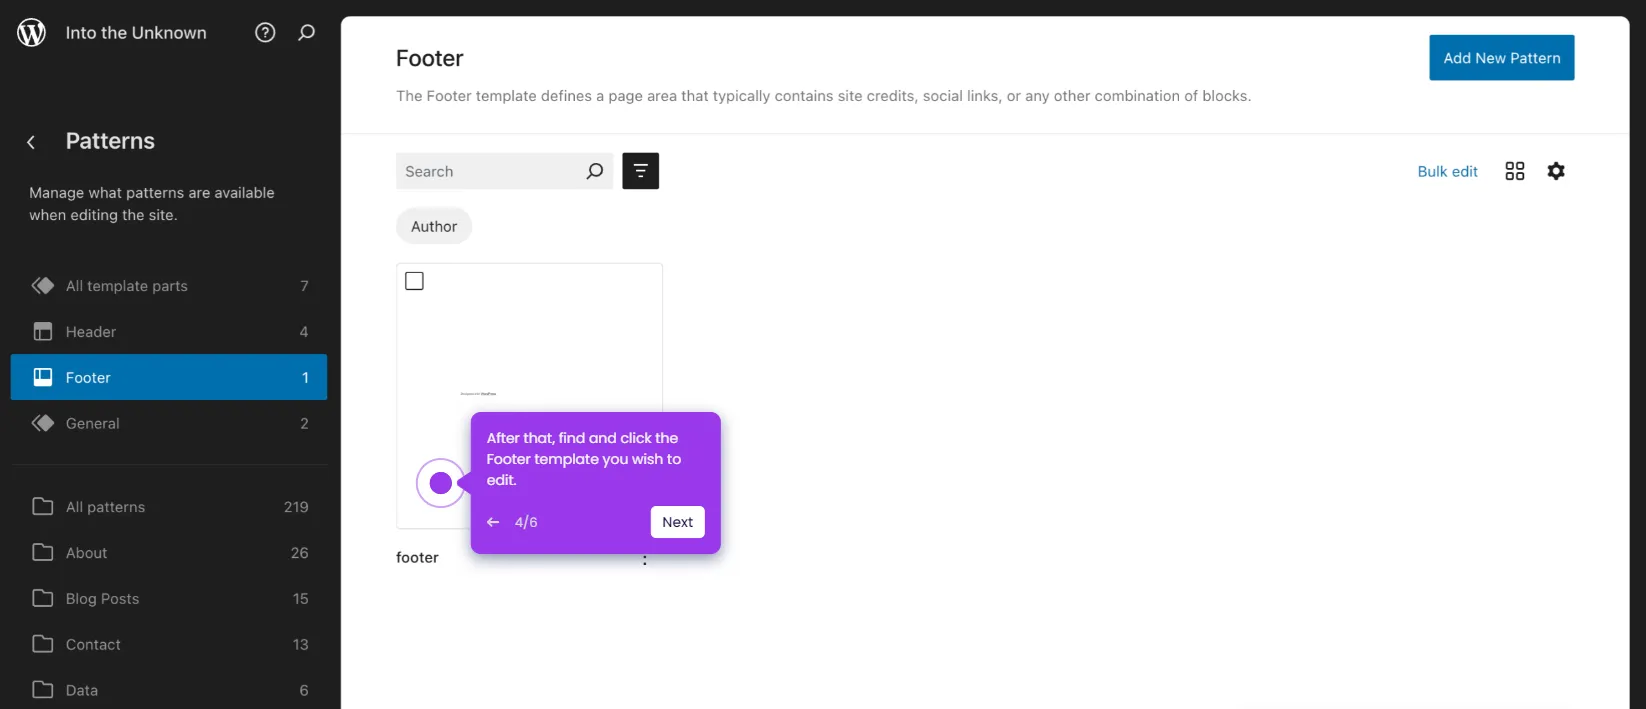Open the Author filter chip

434,226
